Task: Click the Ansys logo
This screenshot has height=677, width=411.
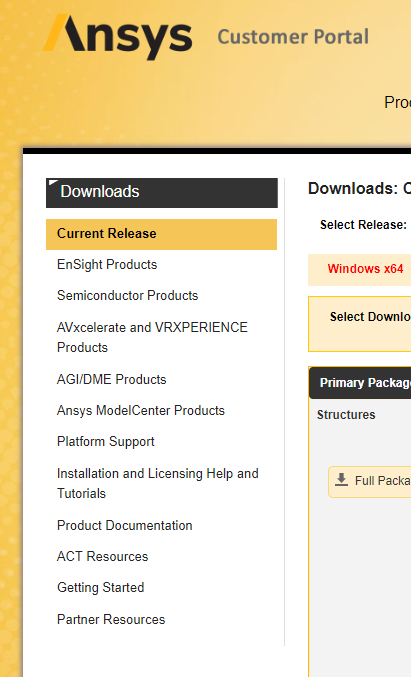Action: [118, 37]
